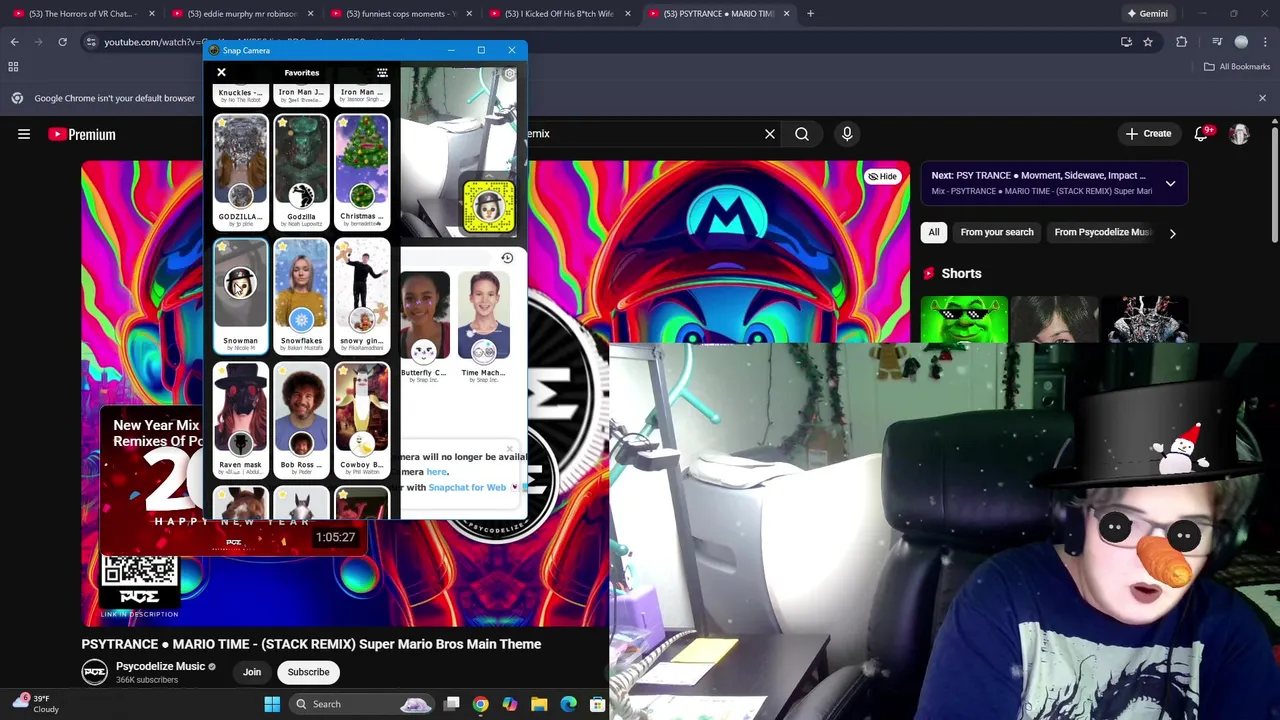Switch to 'funniest cops moments' tab
The height and width of the screenshot is (720, 1280).
(x=401, y=14)
